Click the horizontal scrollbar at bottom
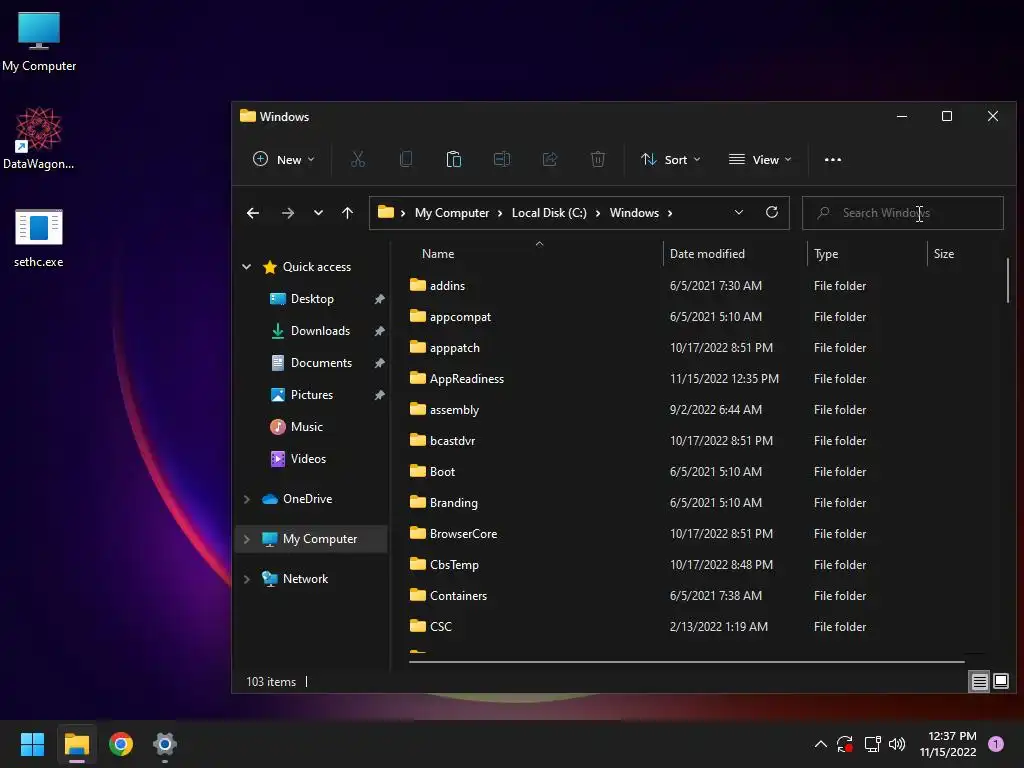Image resolution: width=1024 pixels, height=768 pixels. 686,662
